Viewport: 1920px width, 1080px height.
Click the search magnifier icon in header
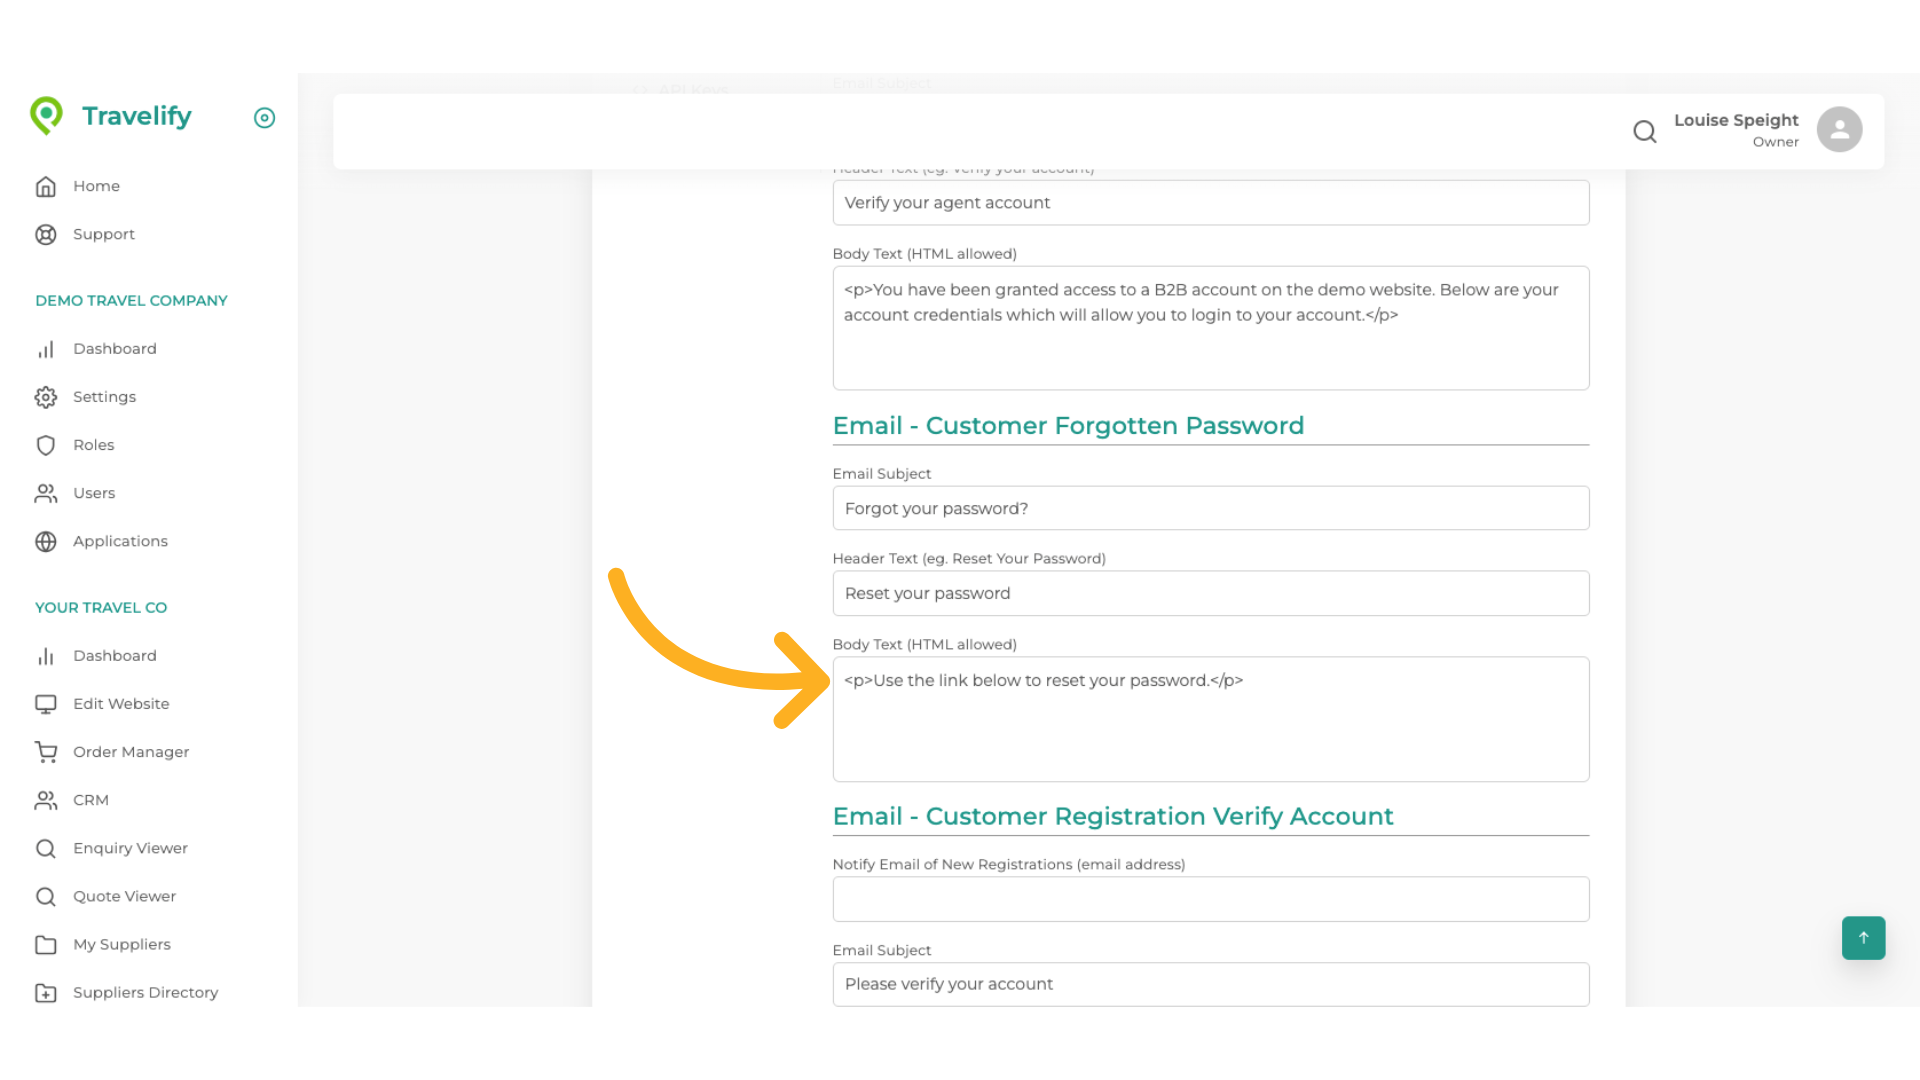click(x=1644, y=131)
